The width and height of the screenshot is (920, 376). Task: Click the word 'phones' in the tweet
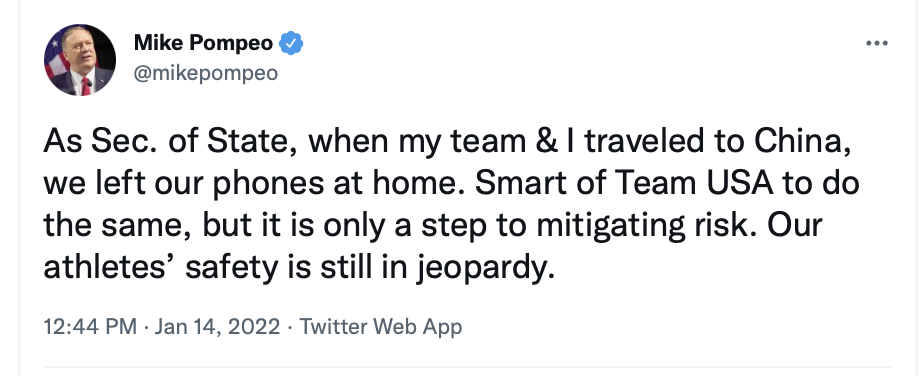(x=268, y=185)
